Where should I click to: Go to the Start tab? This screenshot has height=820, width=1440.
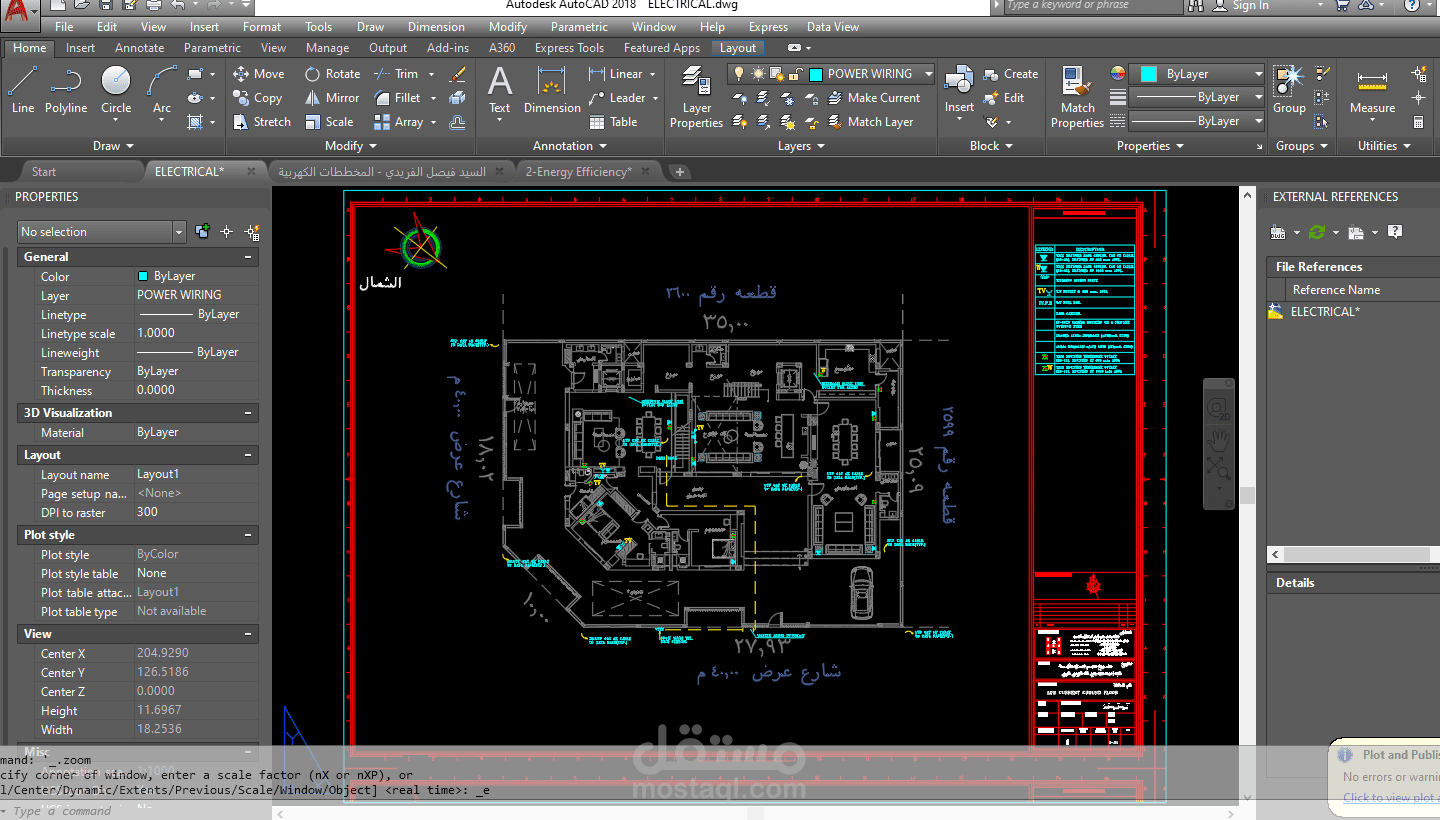coord(44,172)
